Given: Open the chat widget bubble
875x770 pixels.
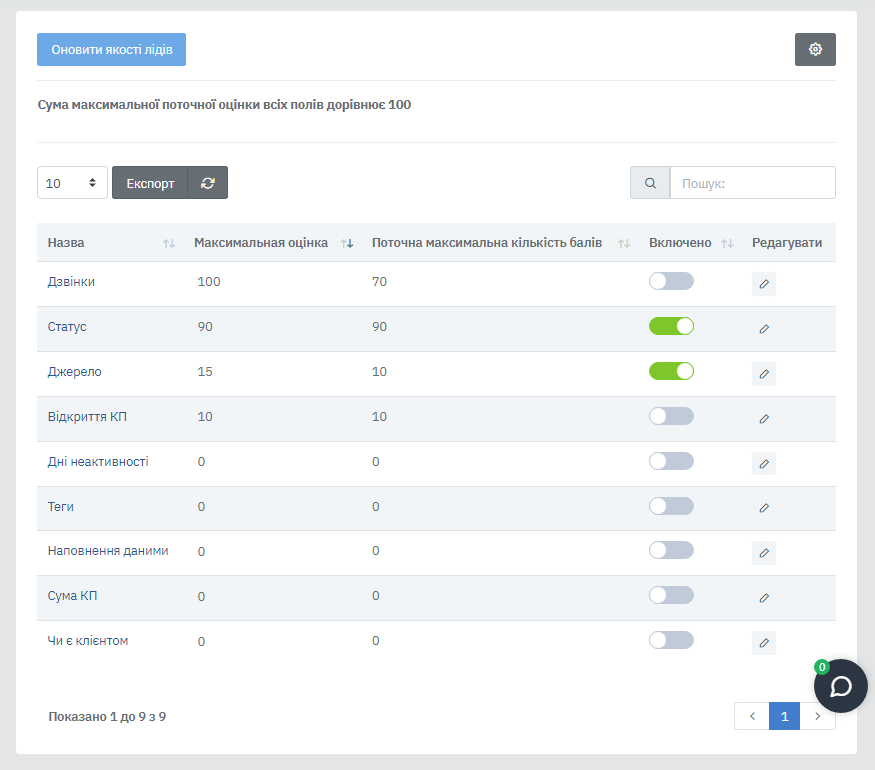Looking at the screenshot, I should click(840, 686).
